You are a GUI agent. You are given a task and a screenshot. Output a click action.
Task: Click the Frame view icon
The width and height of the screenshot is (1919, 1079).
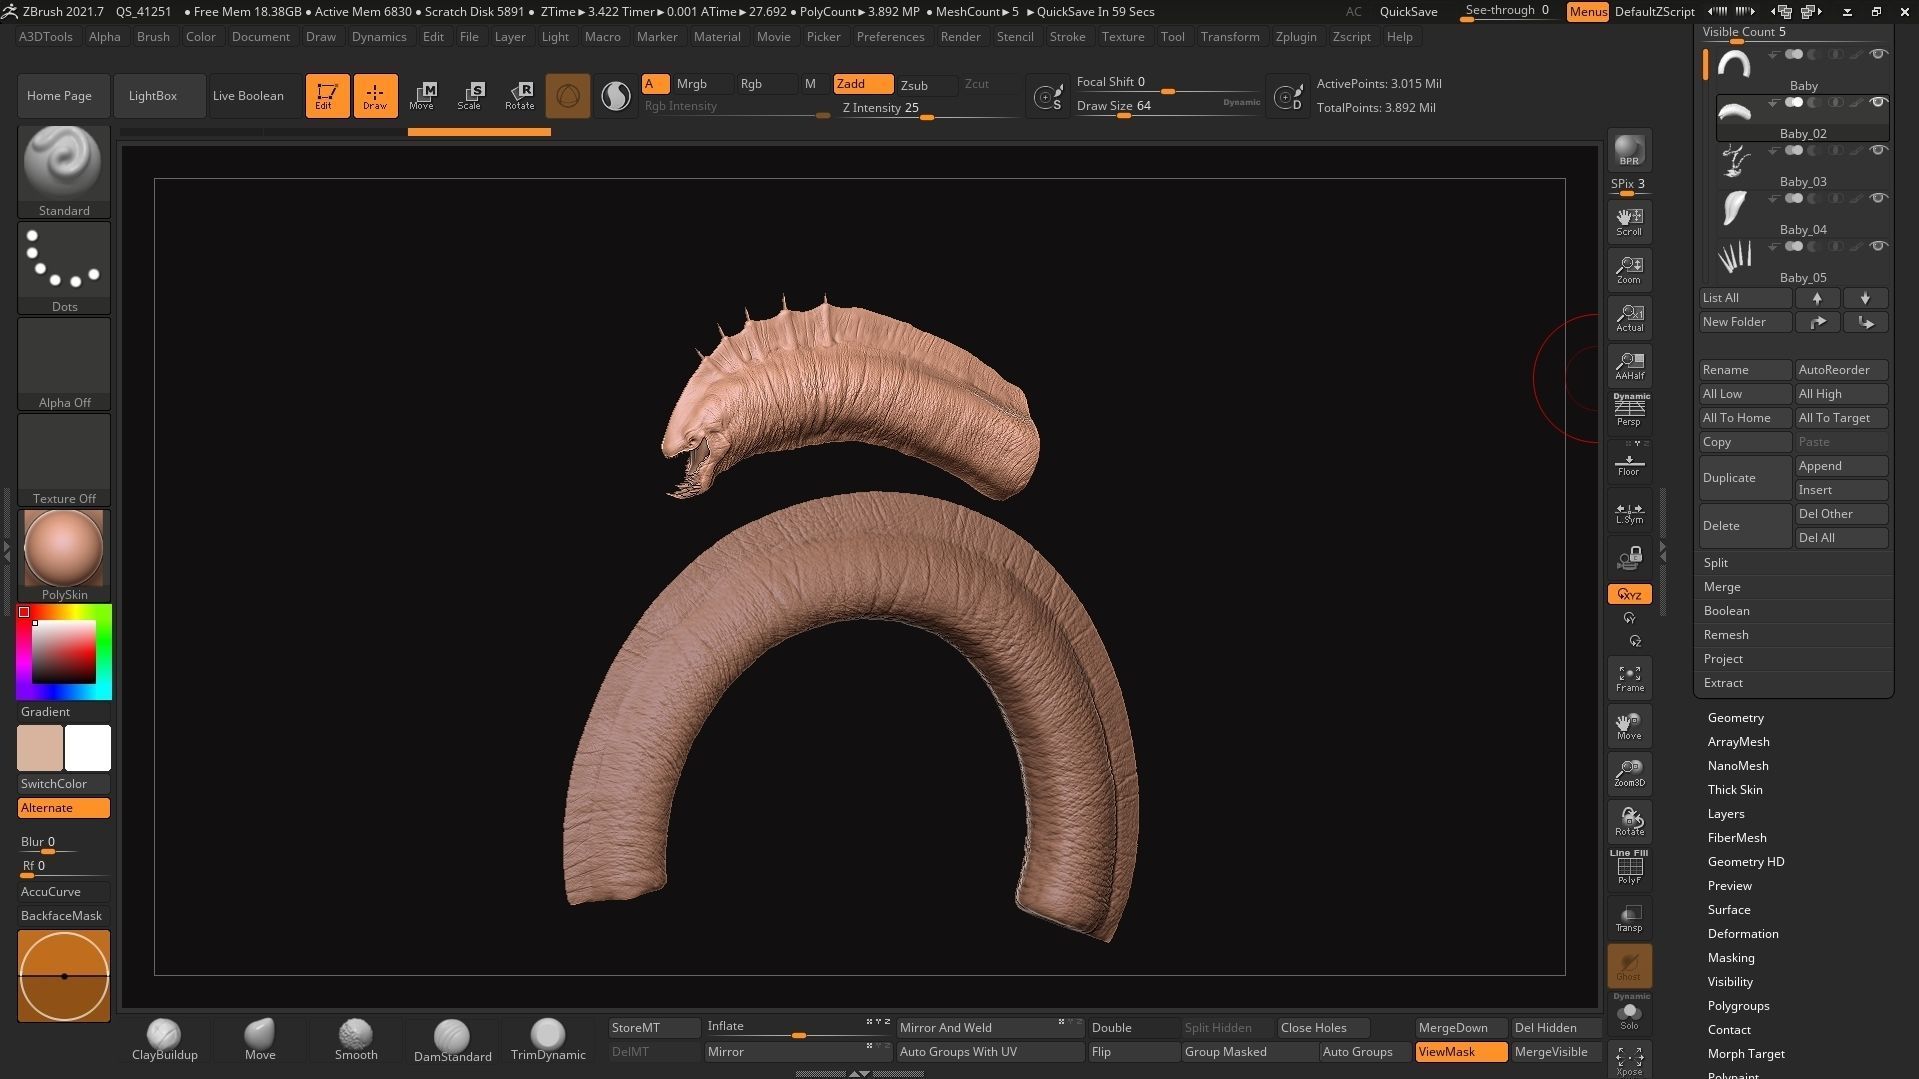pos(1629,678)
